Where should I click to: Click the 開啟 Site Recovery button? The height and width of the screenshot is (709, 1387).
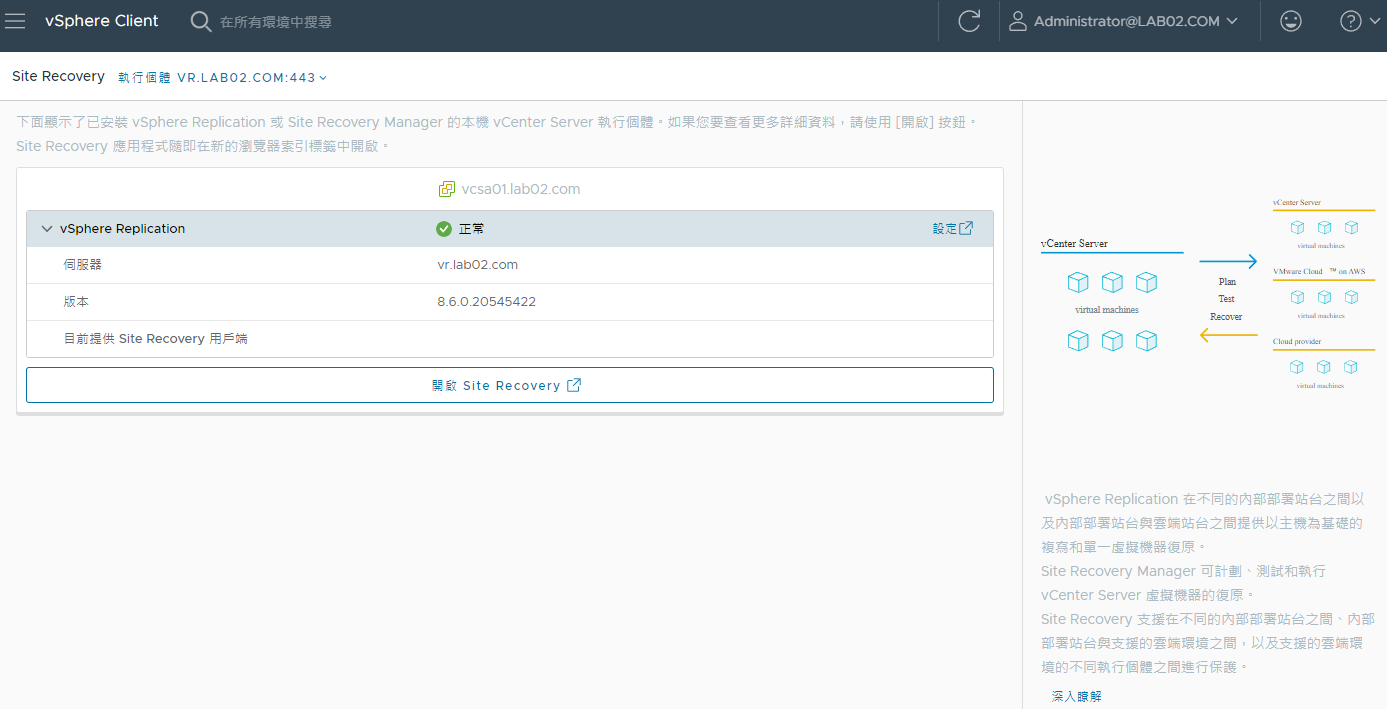(510, 385)
